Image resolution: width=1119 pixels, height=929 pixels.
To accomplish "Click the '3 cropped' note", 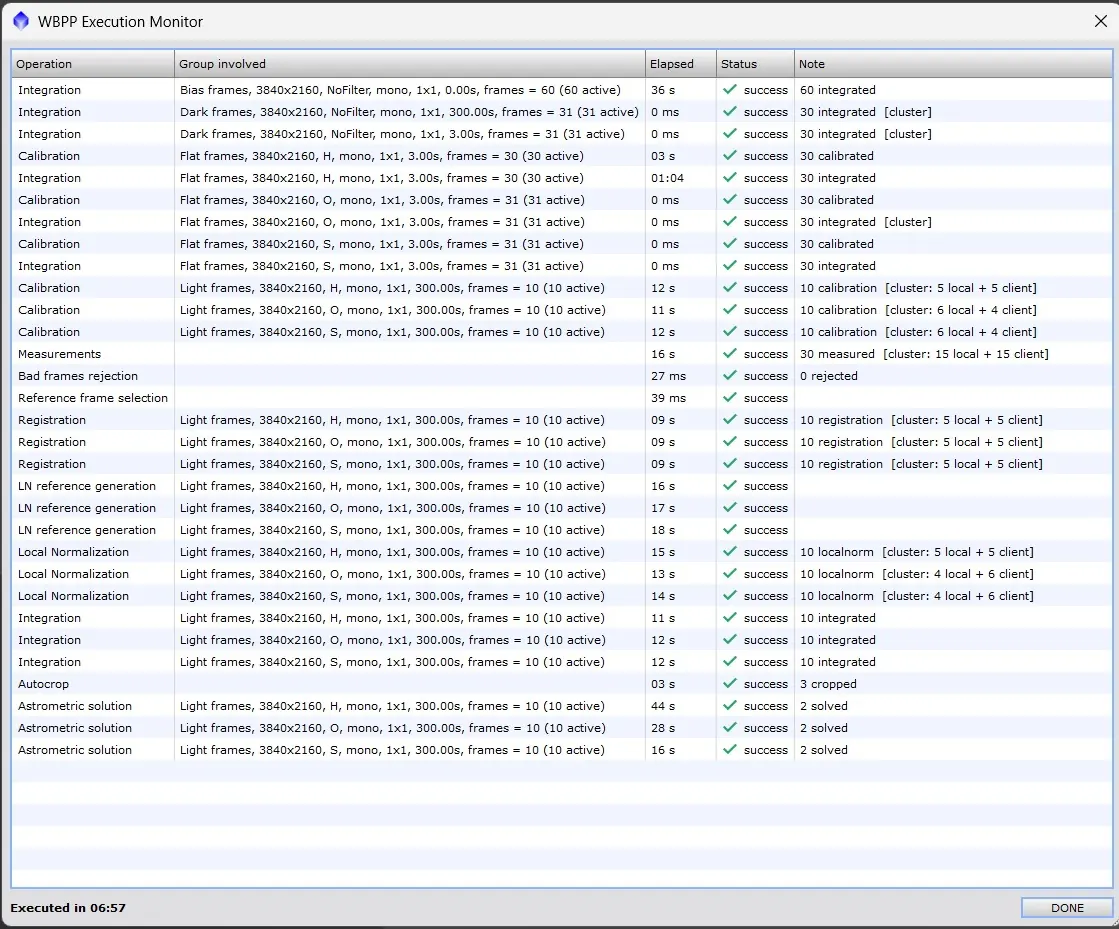I will coord(828,684).
